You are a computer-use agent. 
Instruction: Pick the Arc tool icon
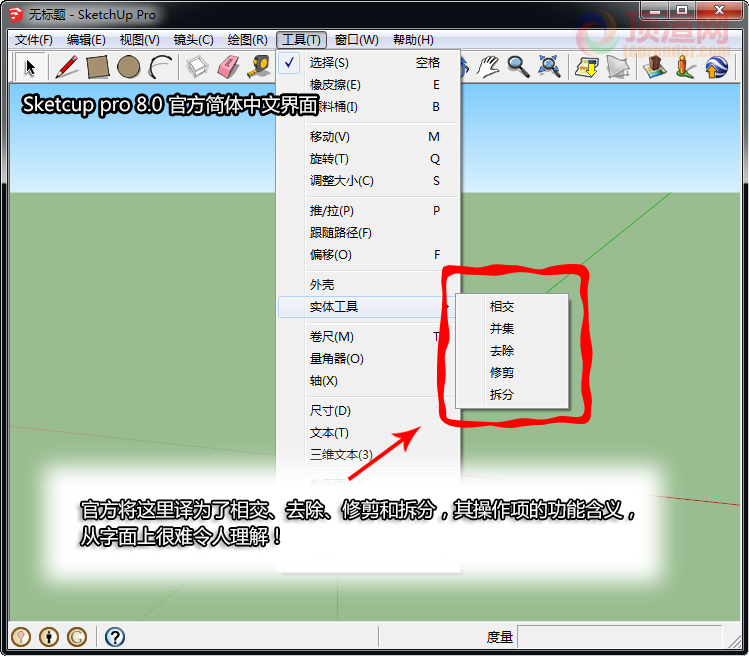[x=160, y=67]
